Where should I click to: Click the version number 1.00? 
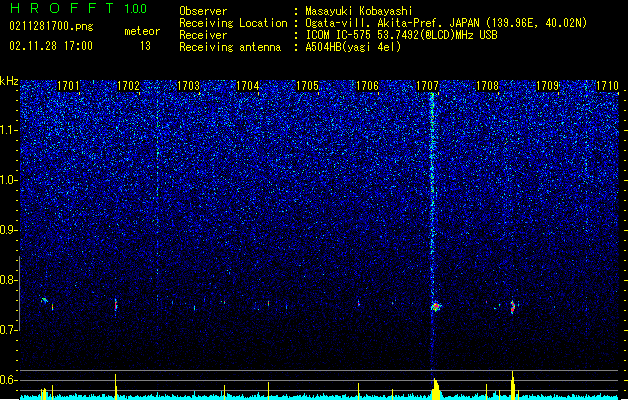136,9
